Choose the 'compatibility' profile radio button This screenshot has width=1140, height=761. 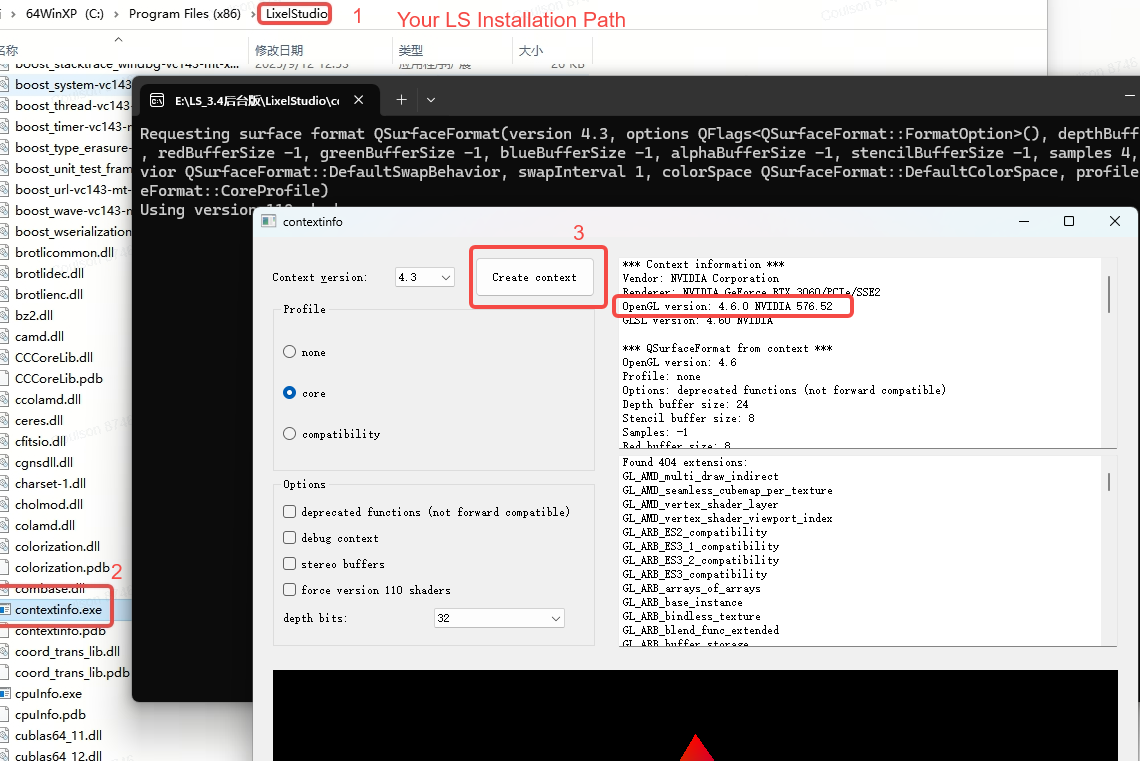[x=289, y=433]
